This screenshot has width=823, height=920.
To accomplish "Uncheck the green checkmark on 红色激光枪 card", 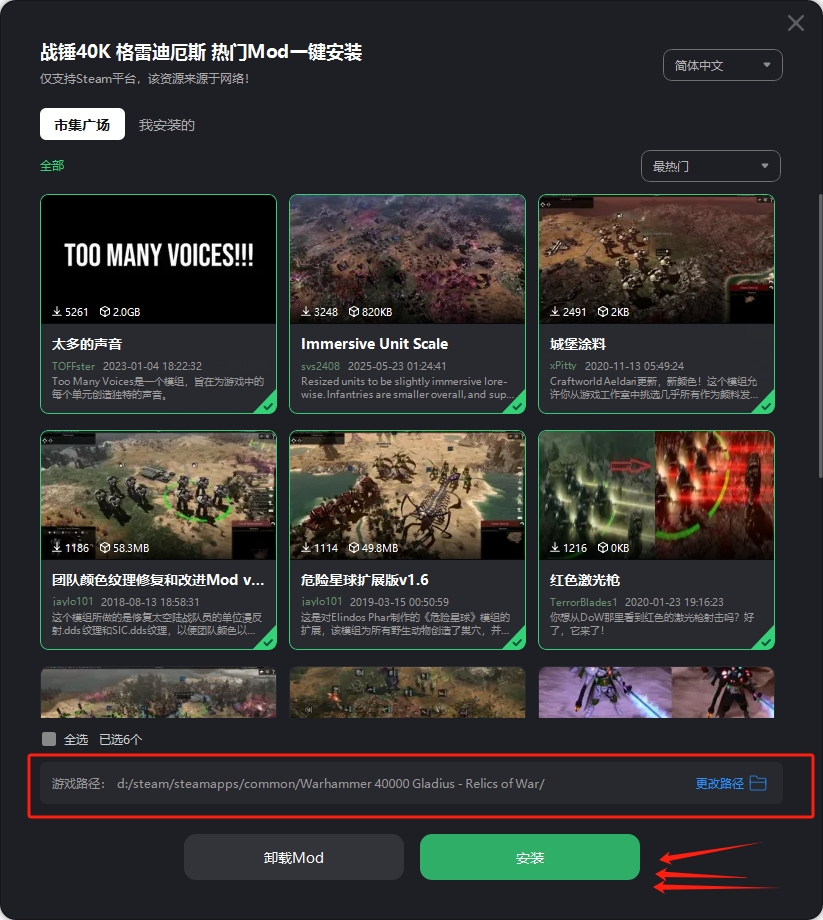I will coord(764,641).
